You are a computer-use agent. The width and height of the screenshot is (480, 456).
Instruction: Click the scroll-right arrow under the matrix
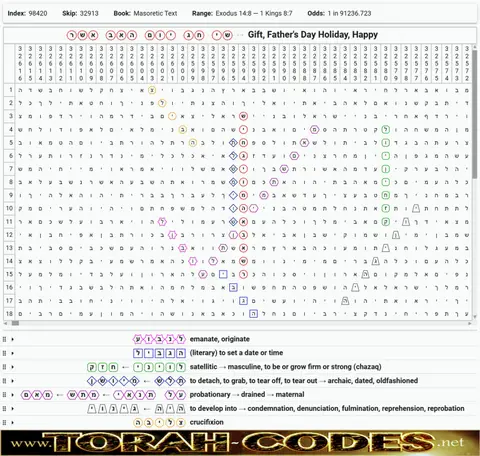pos(470,323)
